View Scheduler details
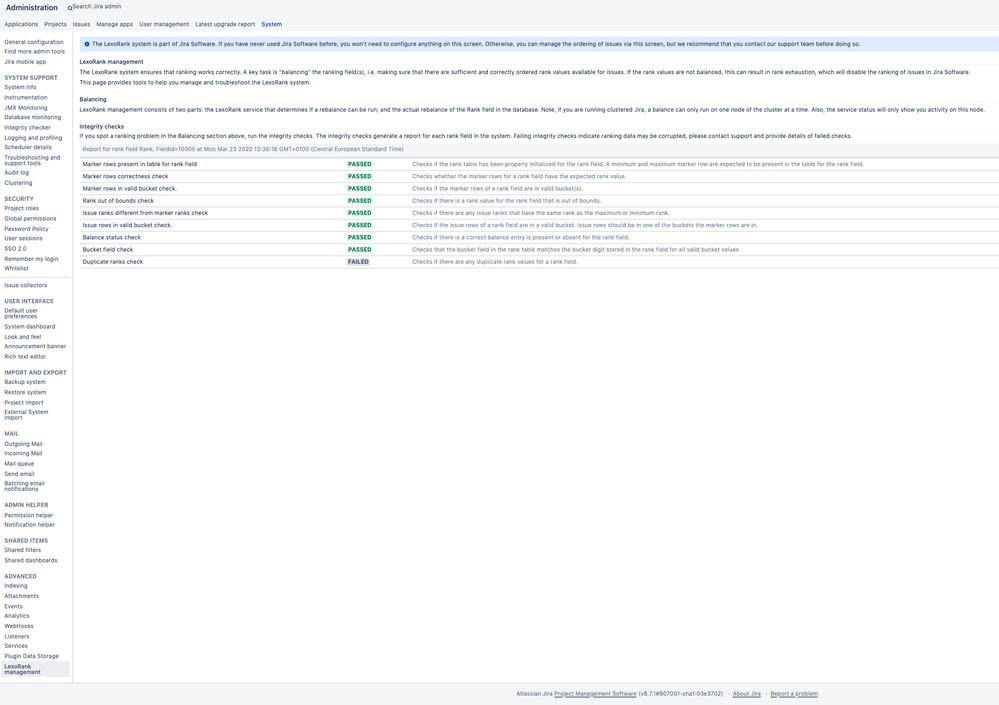Image resolution: width=999 pixels, height=705 pixels. point(28,147)
